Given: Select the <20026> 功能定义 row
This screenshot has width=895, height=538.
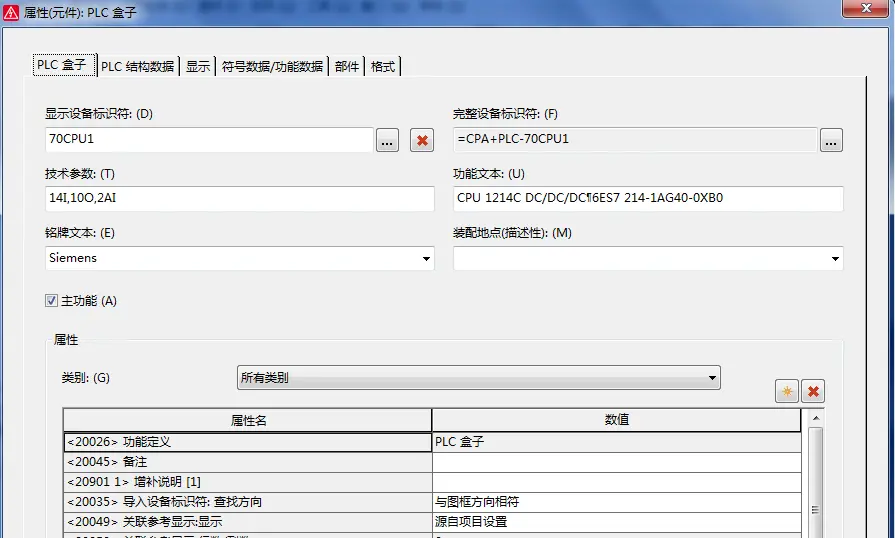Looking at the screenshot, I should pyautogui.click(x=248, y=442).
